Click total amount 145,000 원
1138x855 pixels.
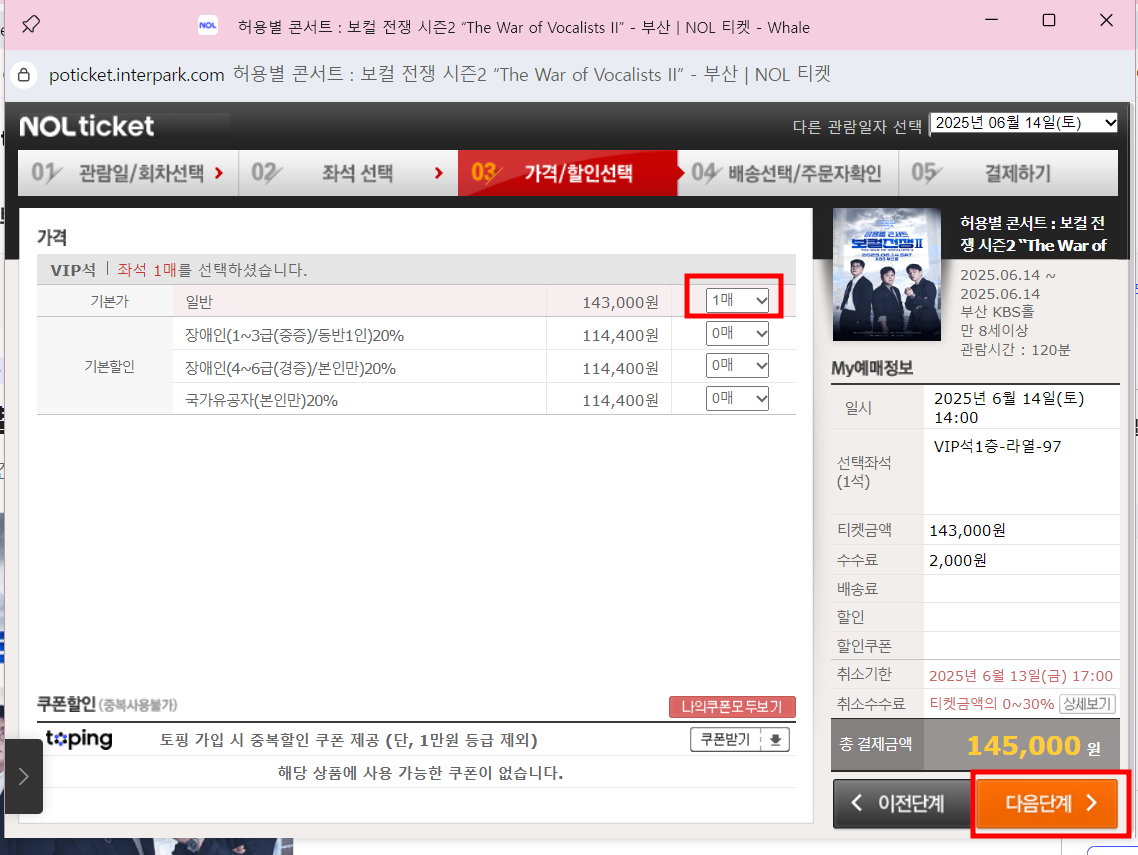coord(1033,745)
